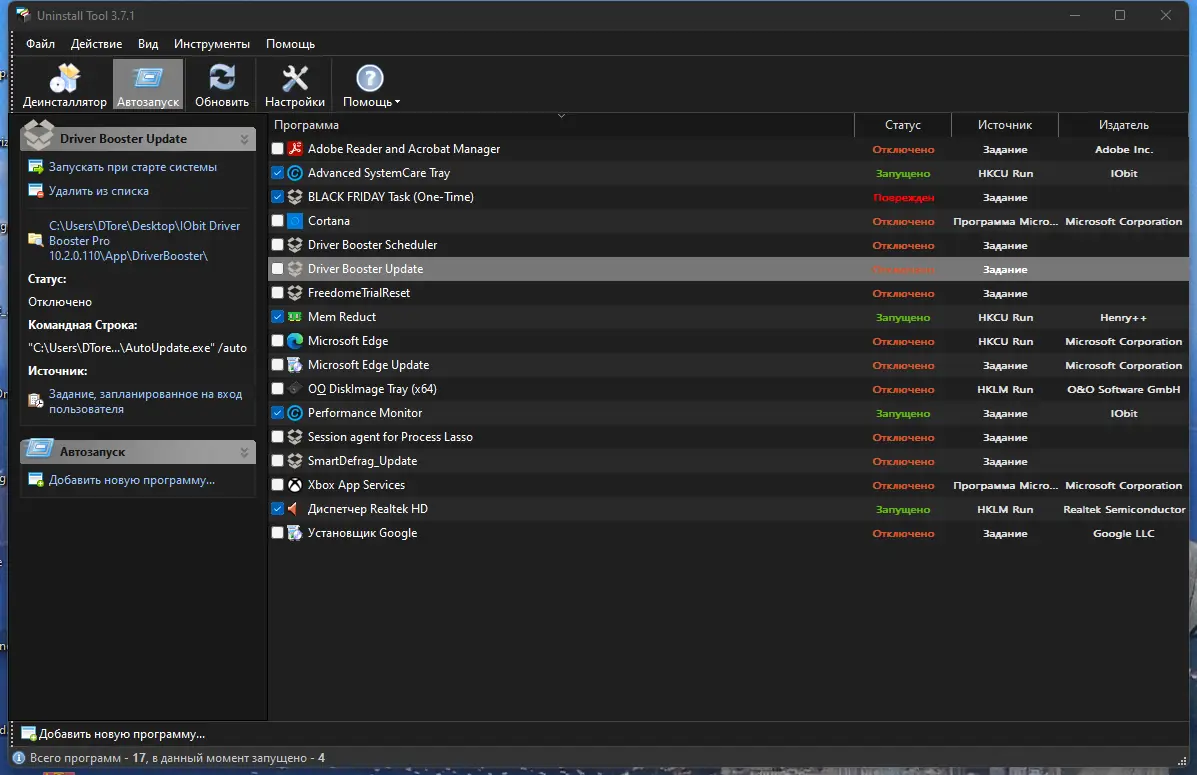The height and width of the screenshot is (775, 1197).
Task: Enable the Microsoft Edge HKCU Run checkbox
Action: (278, 341)
